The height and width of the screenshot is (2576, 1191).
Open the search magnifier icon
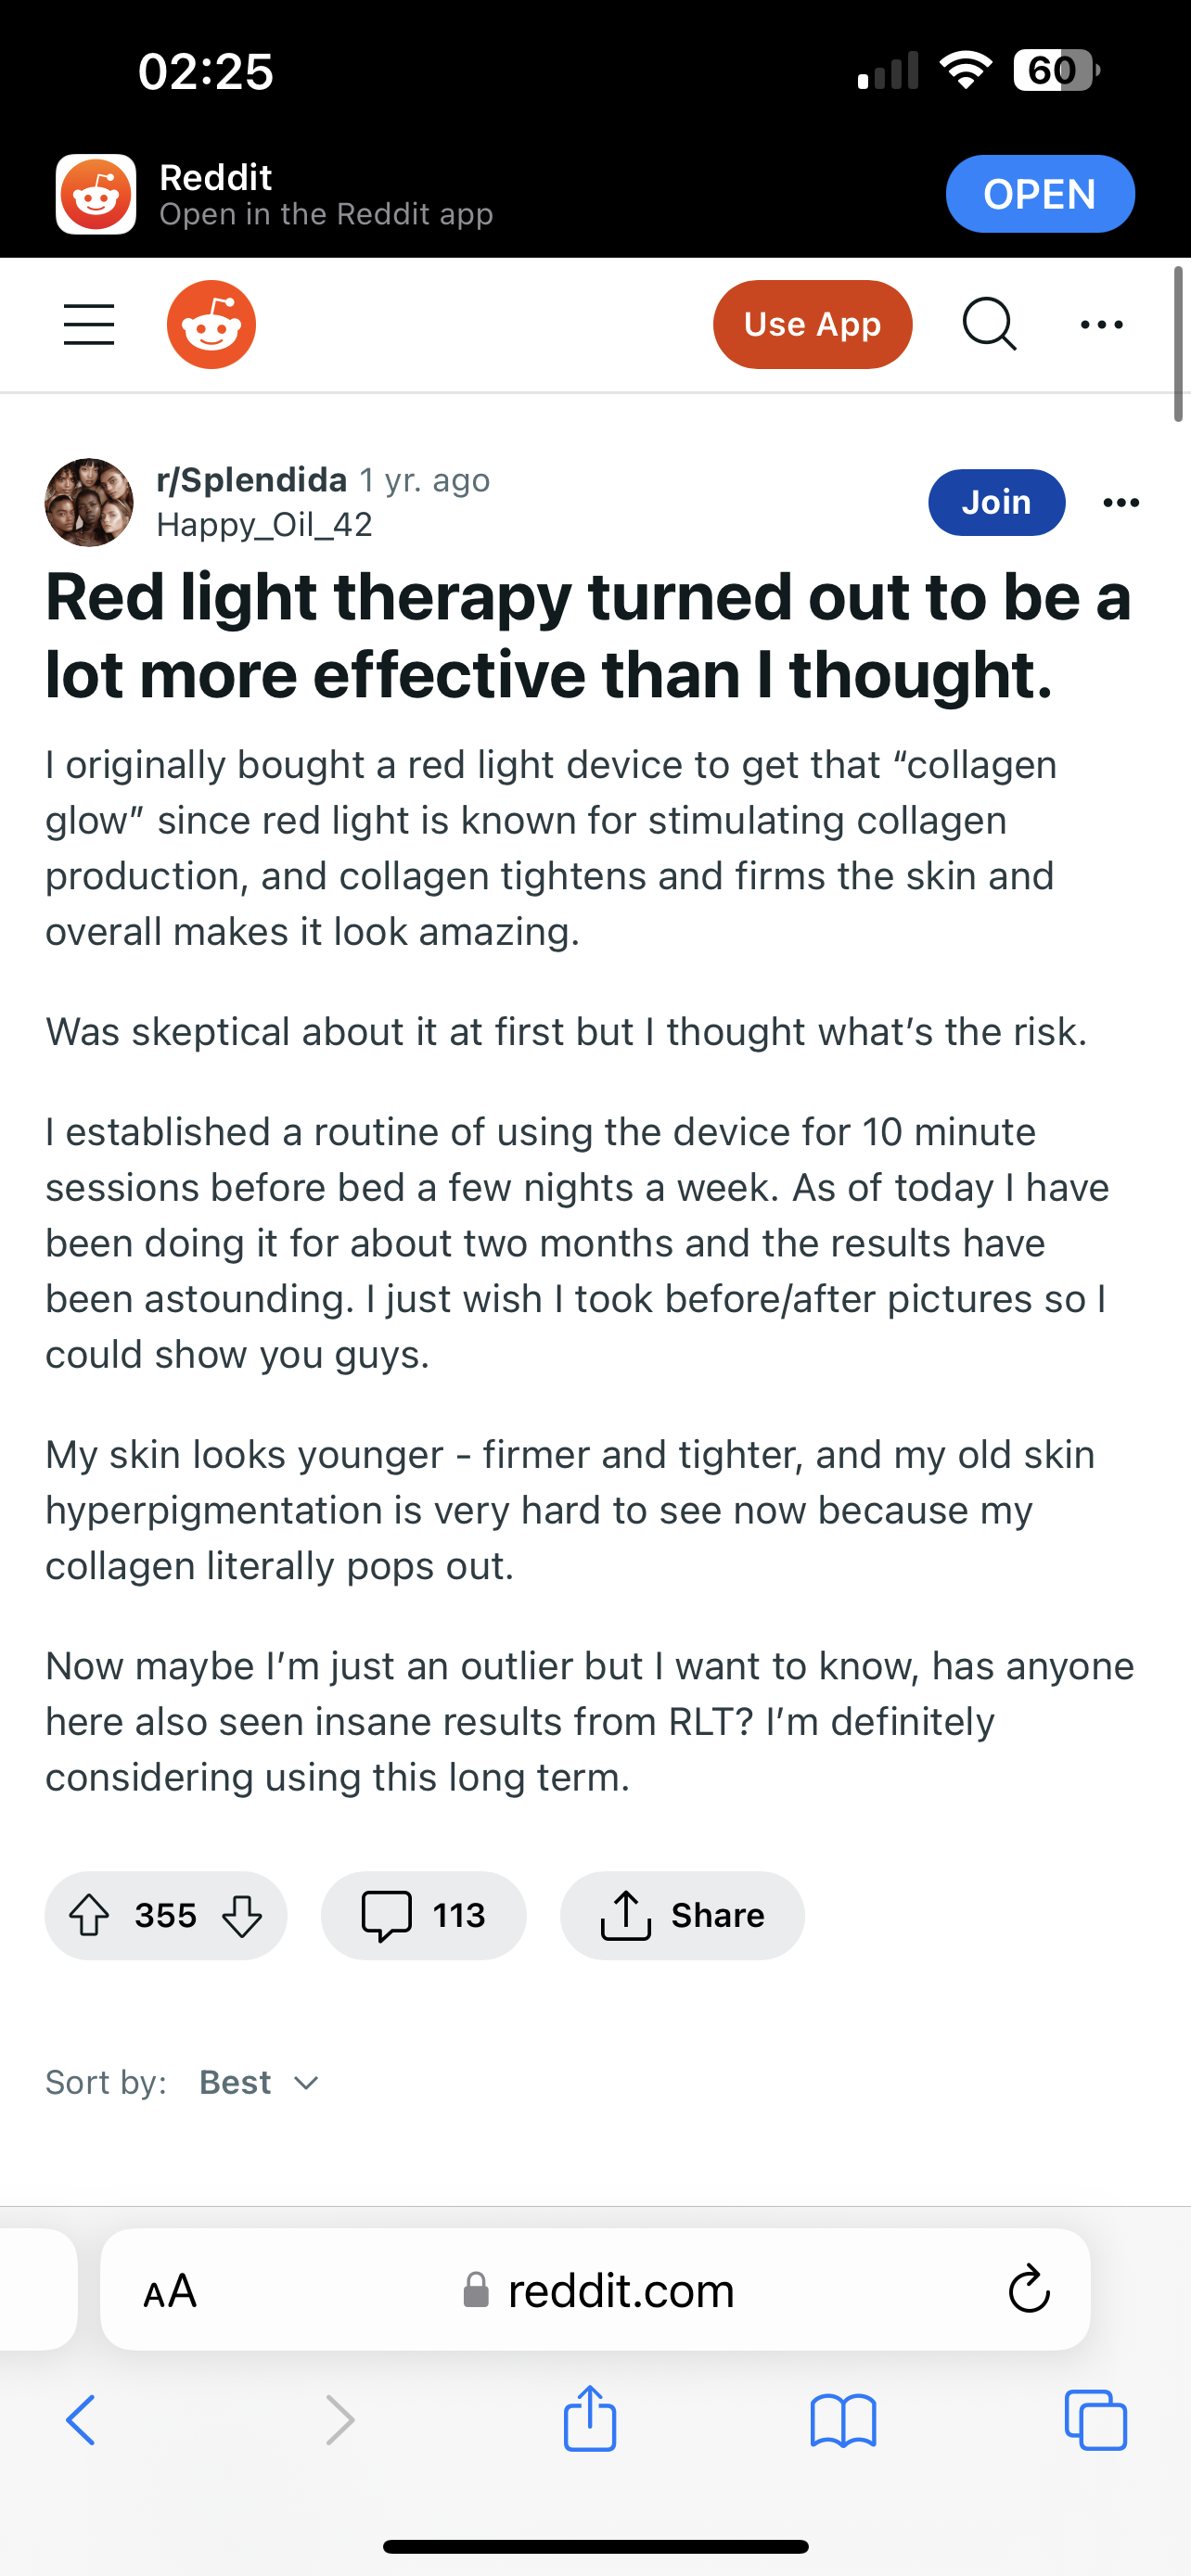(989, 325)
